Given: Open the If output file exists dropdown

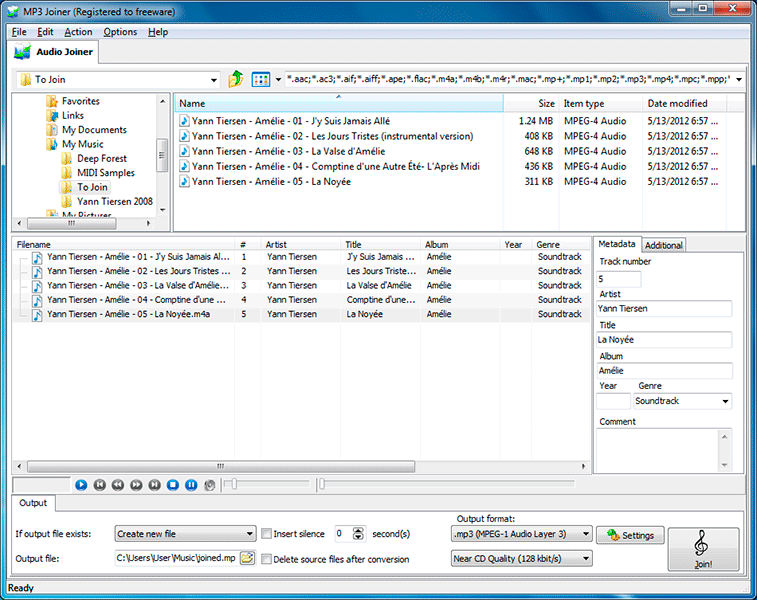Looking at the screenshot, I should pos(185,534).
